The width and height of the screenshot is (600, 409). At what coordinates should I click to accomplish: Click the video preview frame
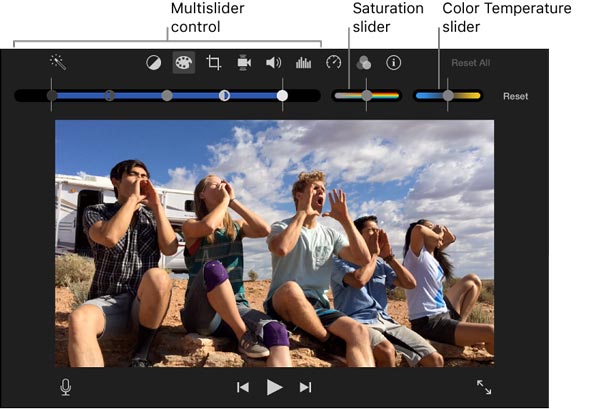274,244
